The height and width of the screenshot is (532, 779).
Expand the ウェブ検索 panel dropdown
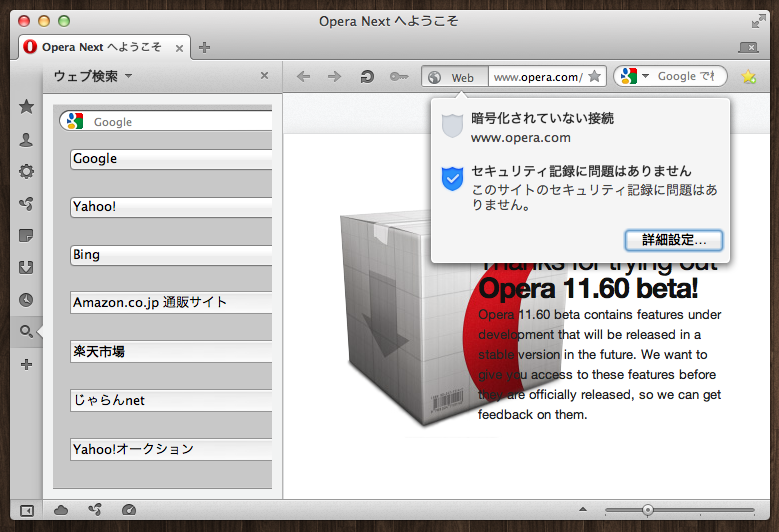click(129, 76)
